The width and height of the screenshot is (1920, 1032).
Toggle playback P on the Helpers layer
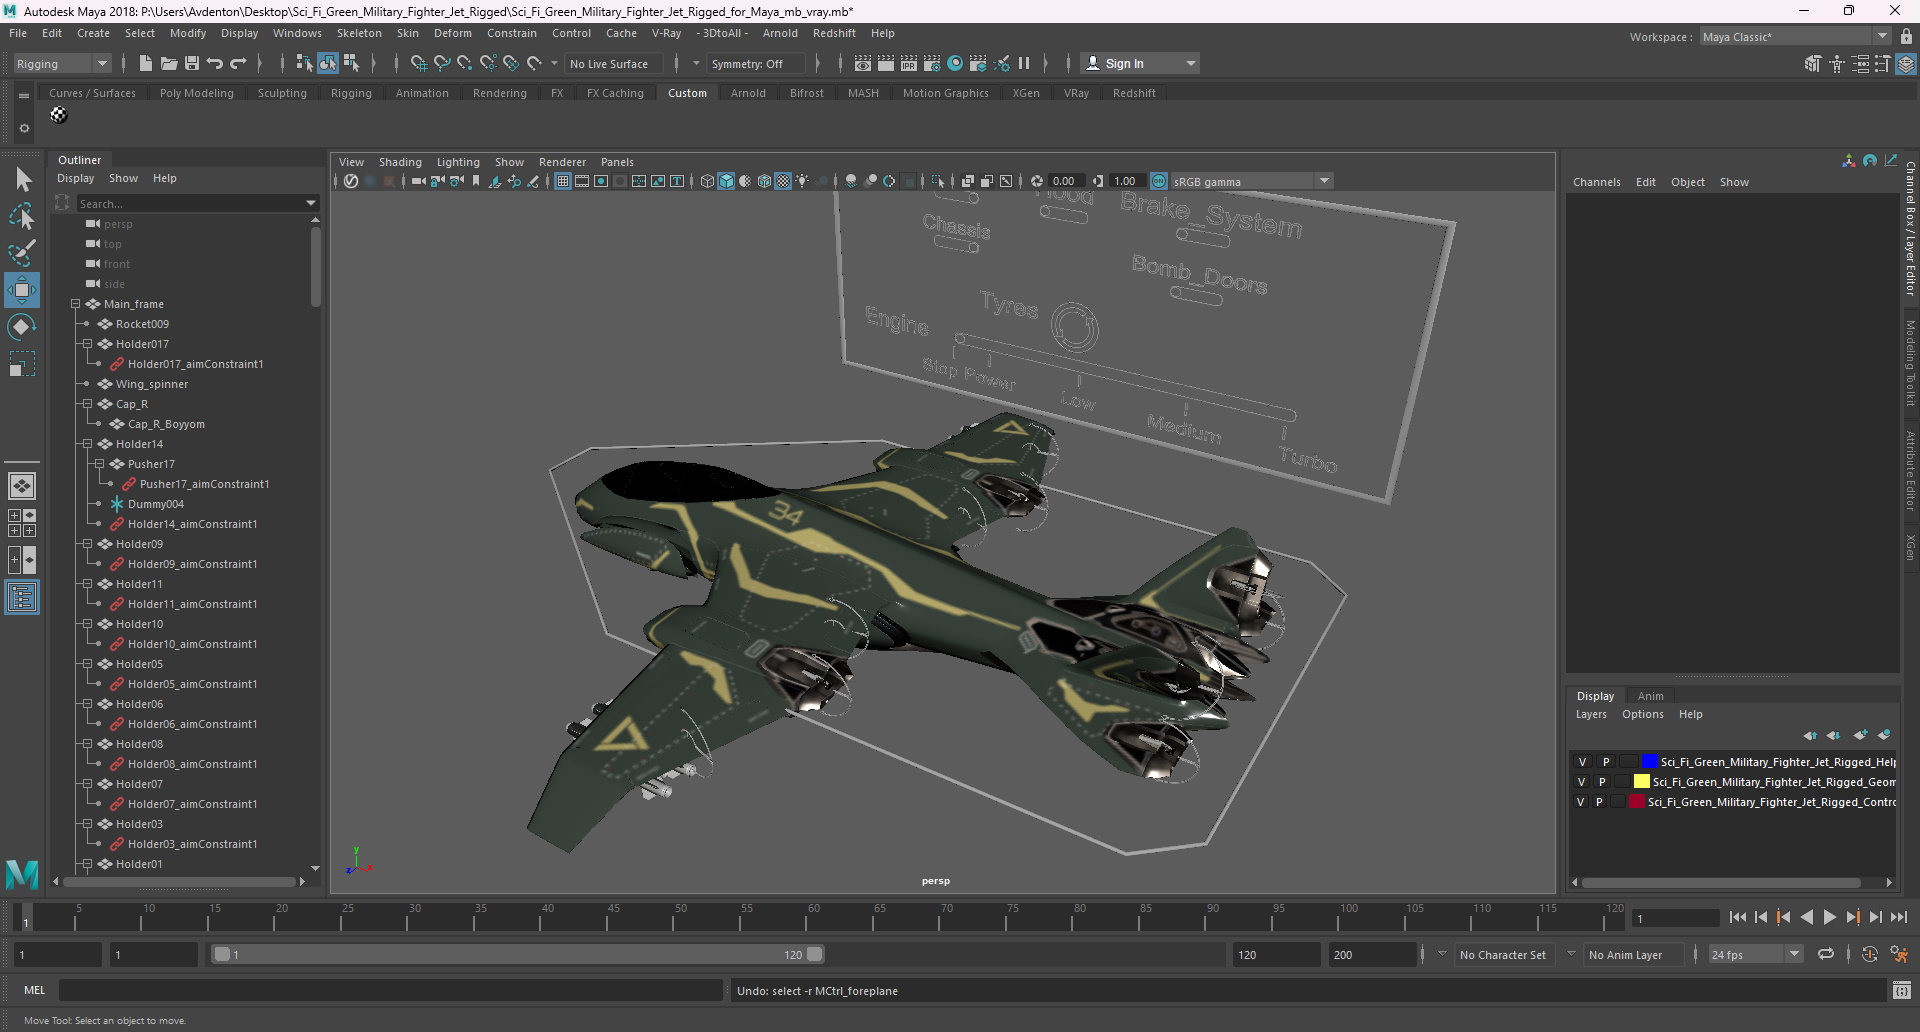point(1605,762)
